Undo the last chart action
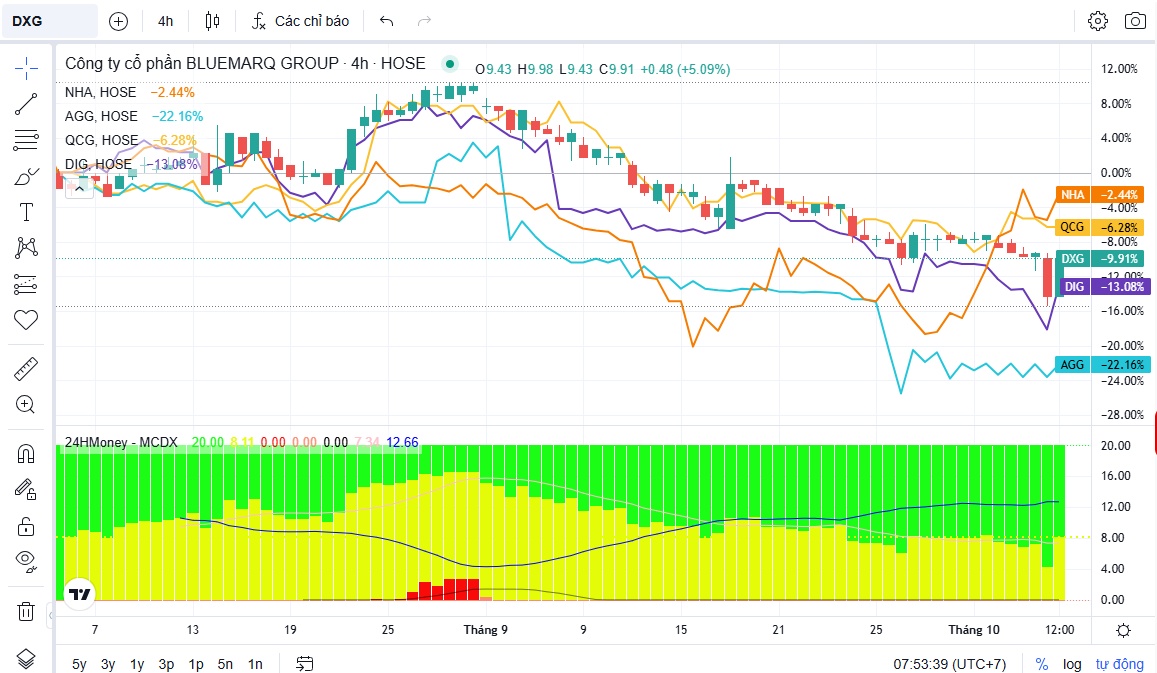The width and height of the screenshot is (1157, 673). tap(387, 21)
